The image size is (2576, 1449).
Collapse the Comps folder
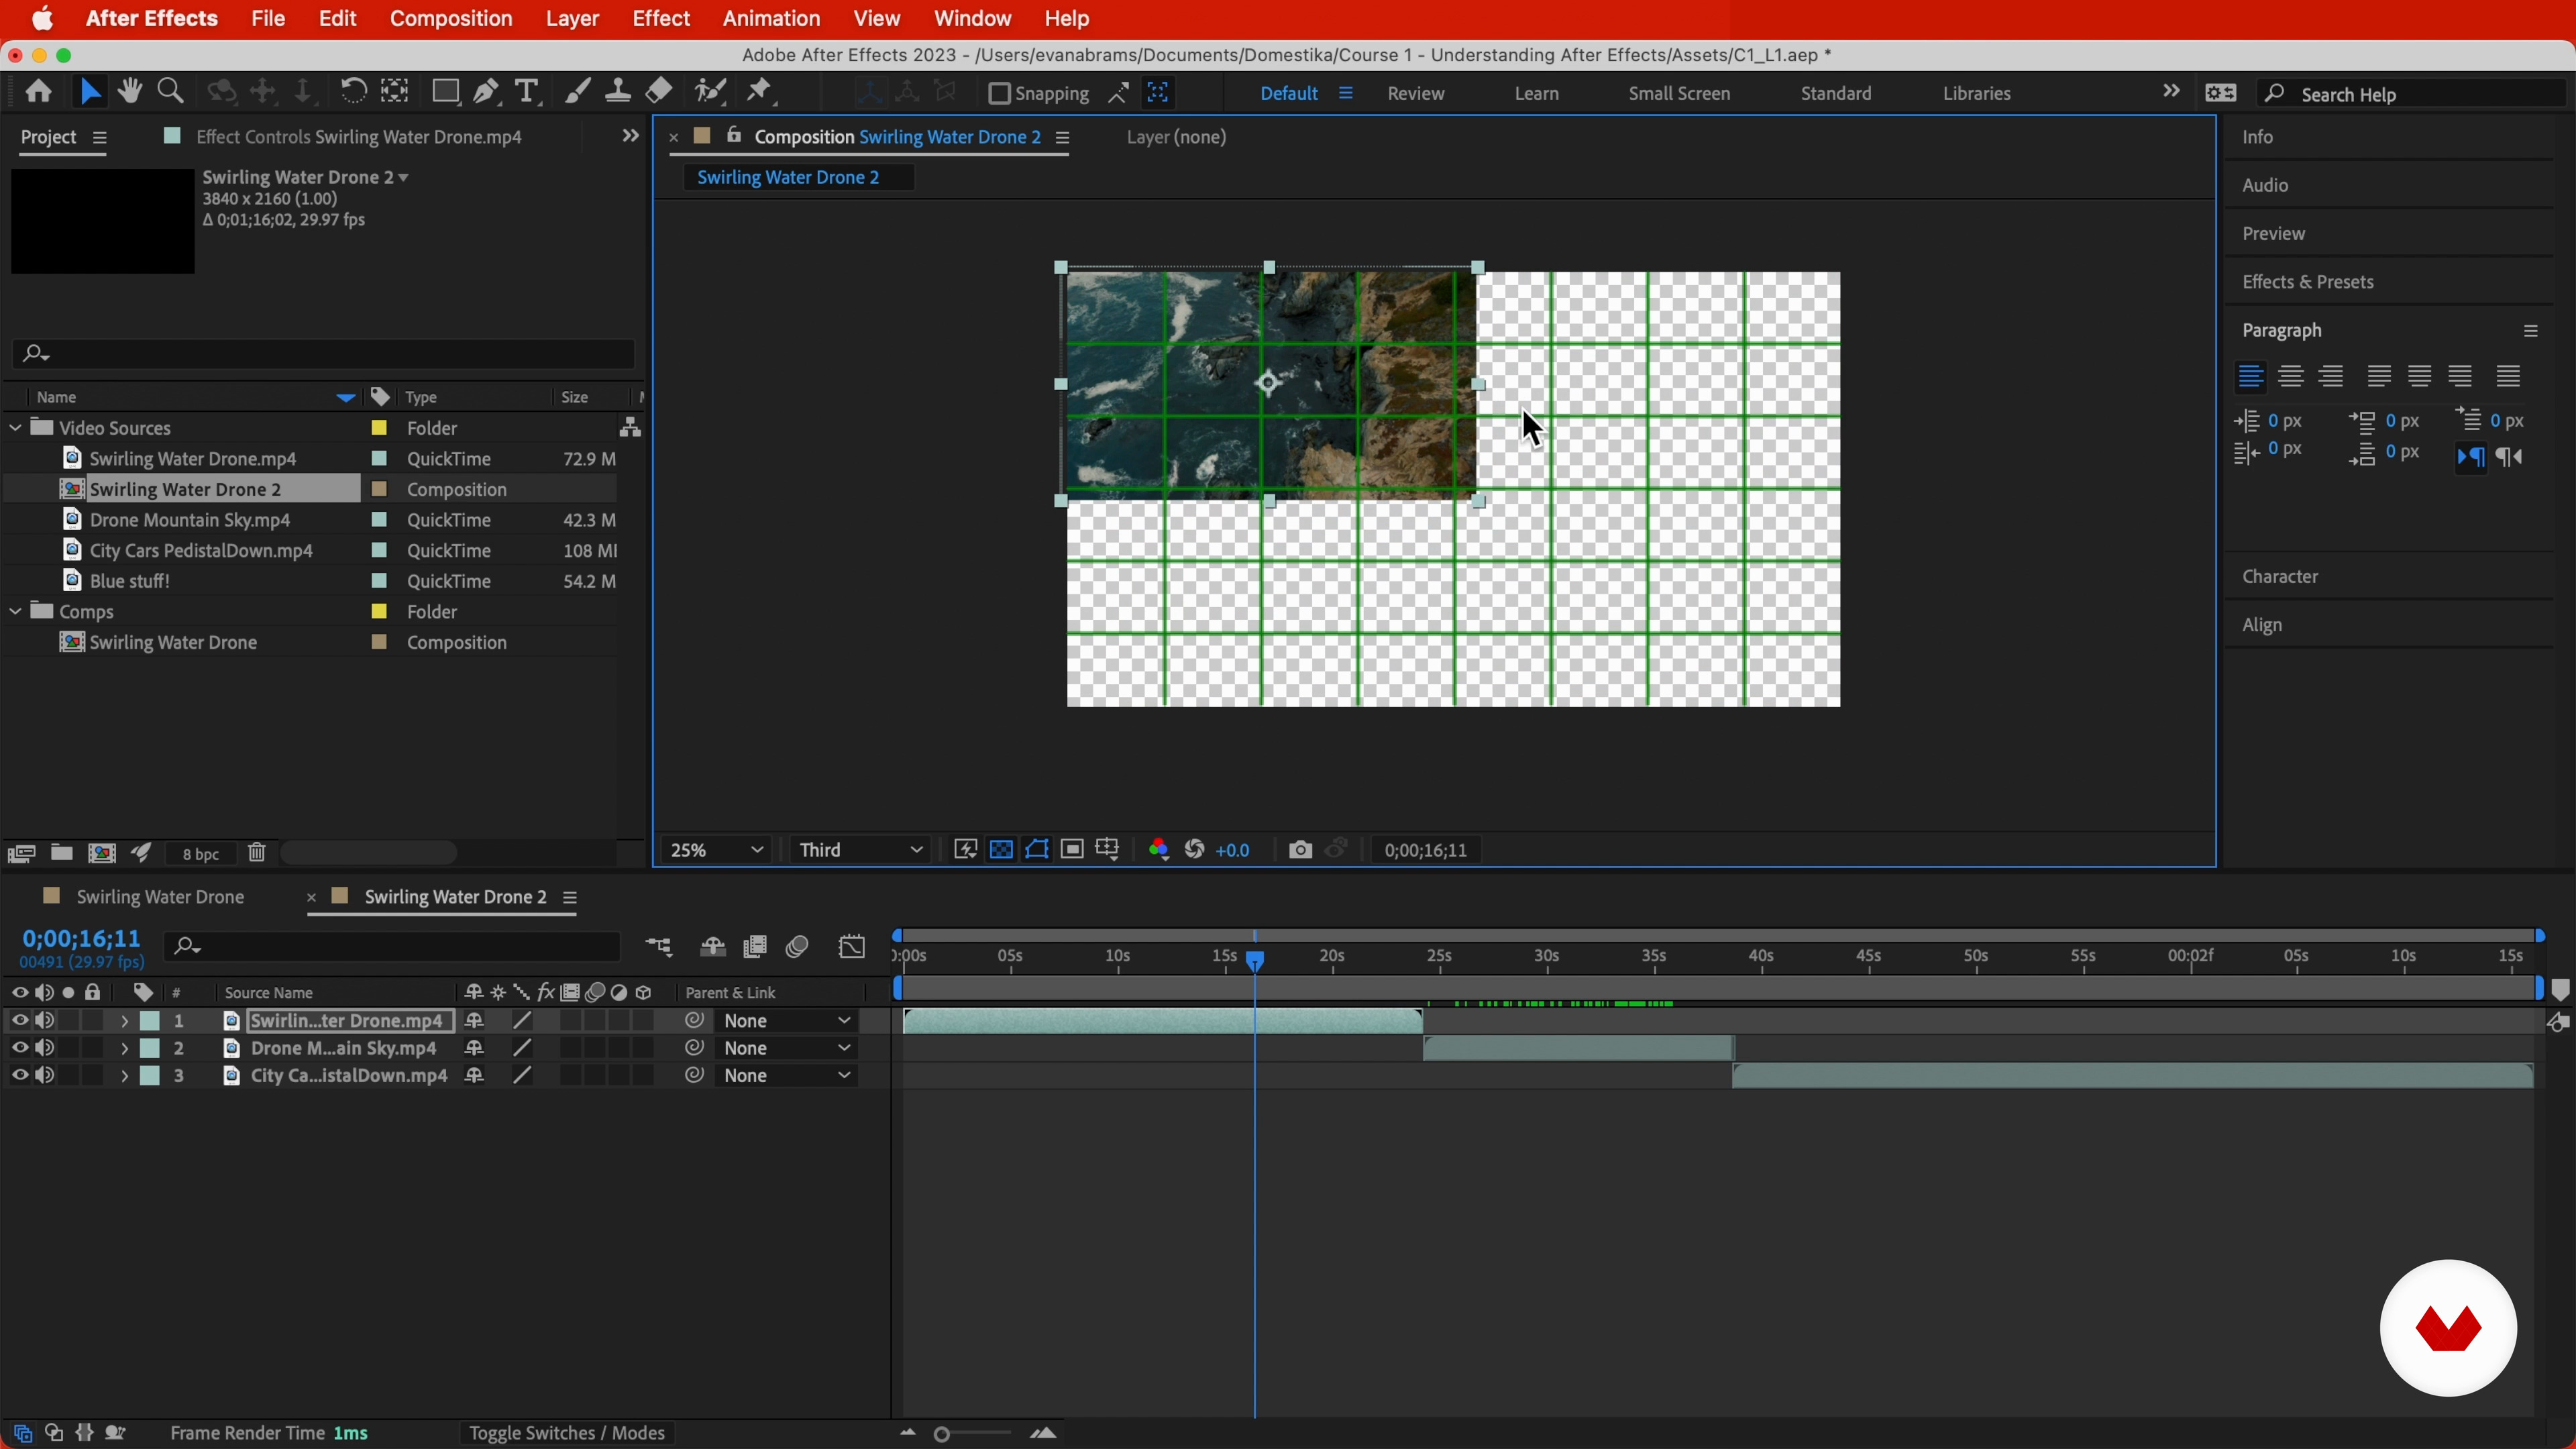coord(15,612)
